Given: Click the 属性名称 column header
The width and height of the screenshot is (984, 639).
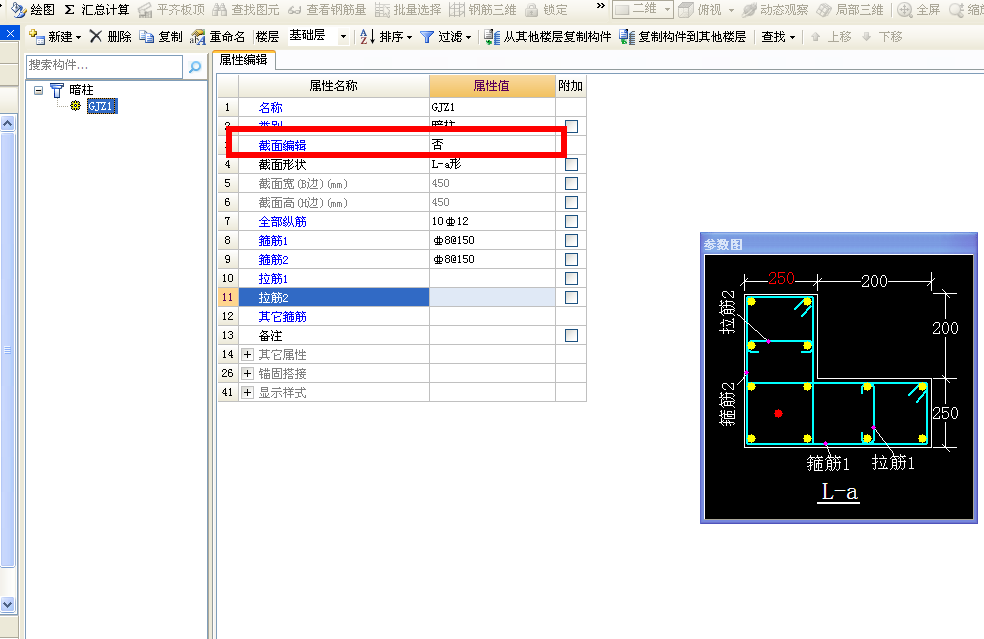Looking at the screenshot, I should tap(333, 86).
